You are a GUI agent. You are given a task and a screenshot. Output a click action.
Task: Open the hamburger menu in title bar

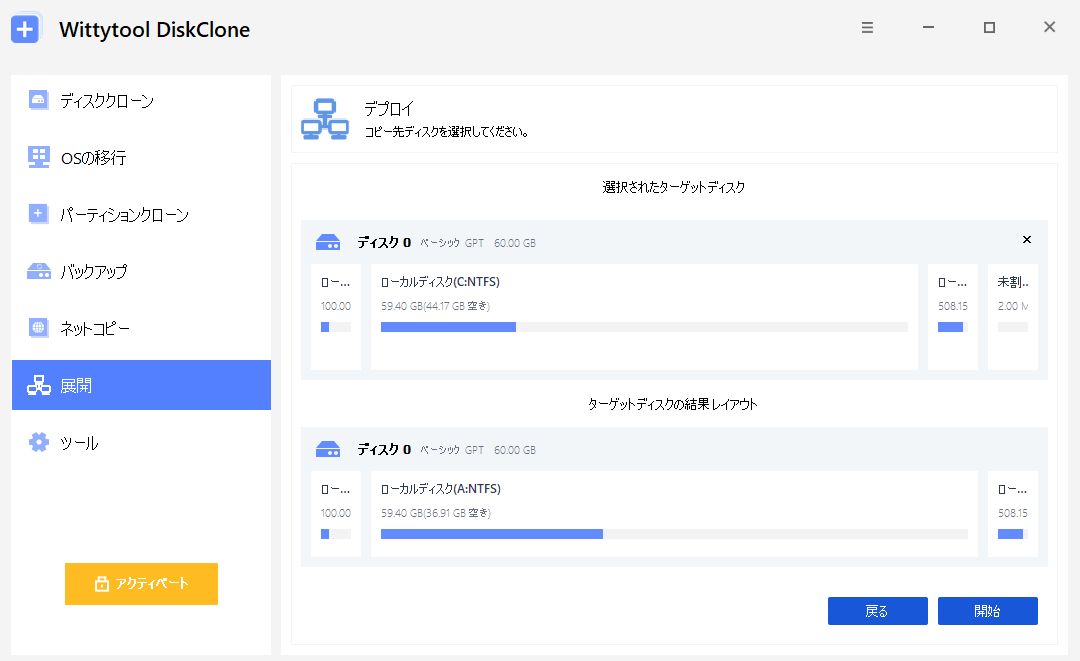tap(867, 28)
